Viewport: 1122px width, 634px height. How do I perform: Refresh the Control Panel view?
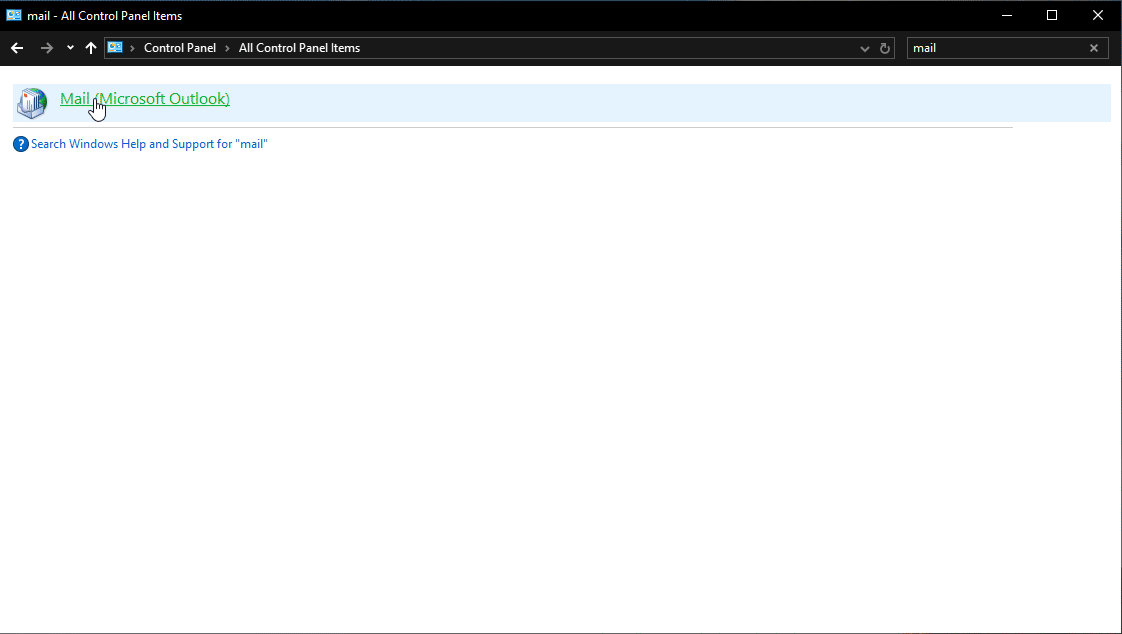click(x=884, y=49)
